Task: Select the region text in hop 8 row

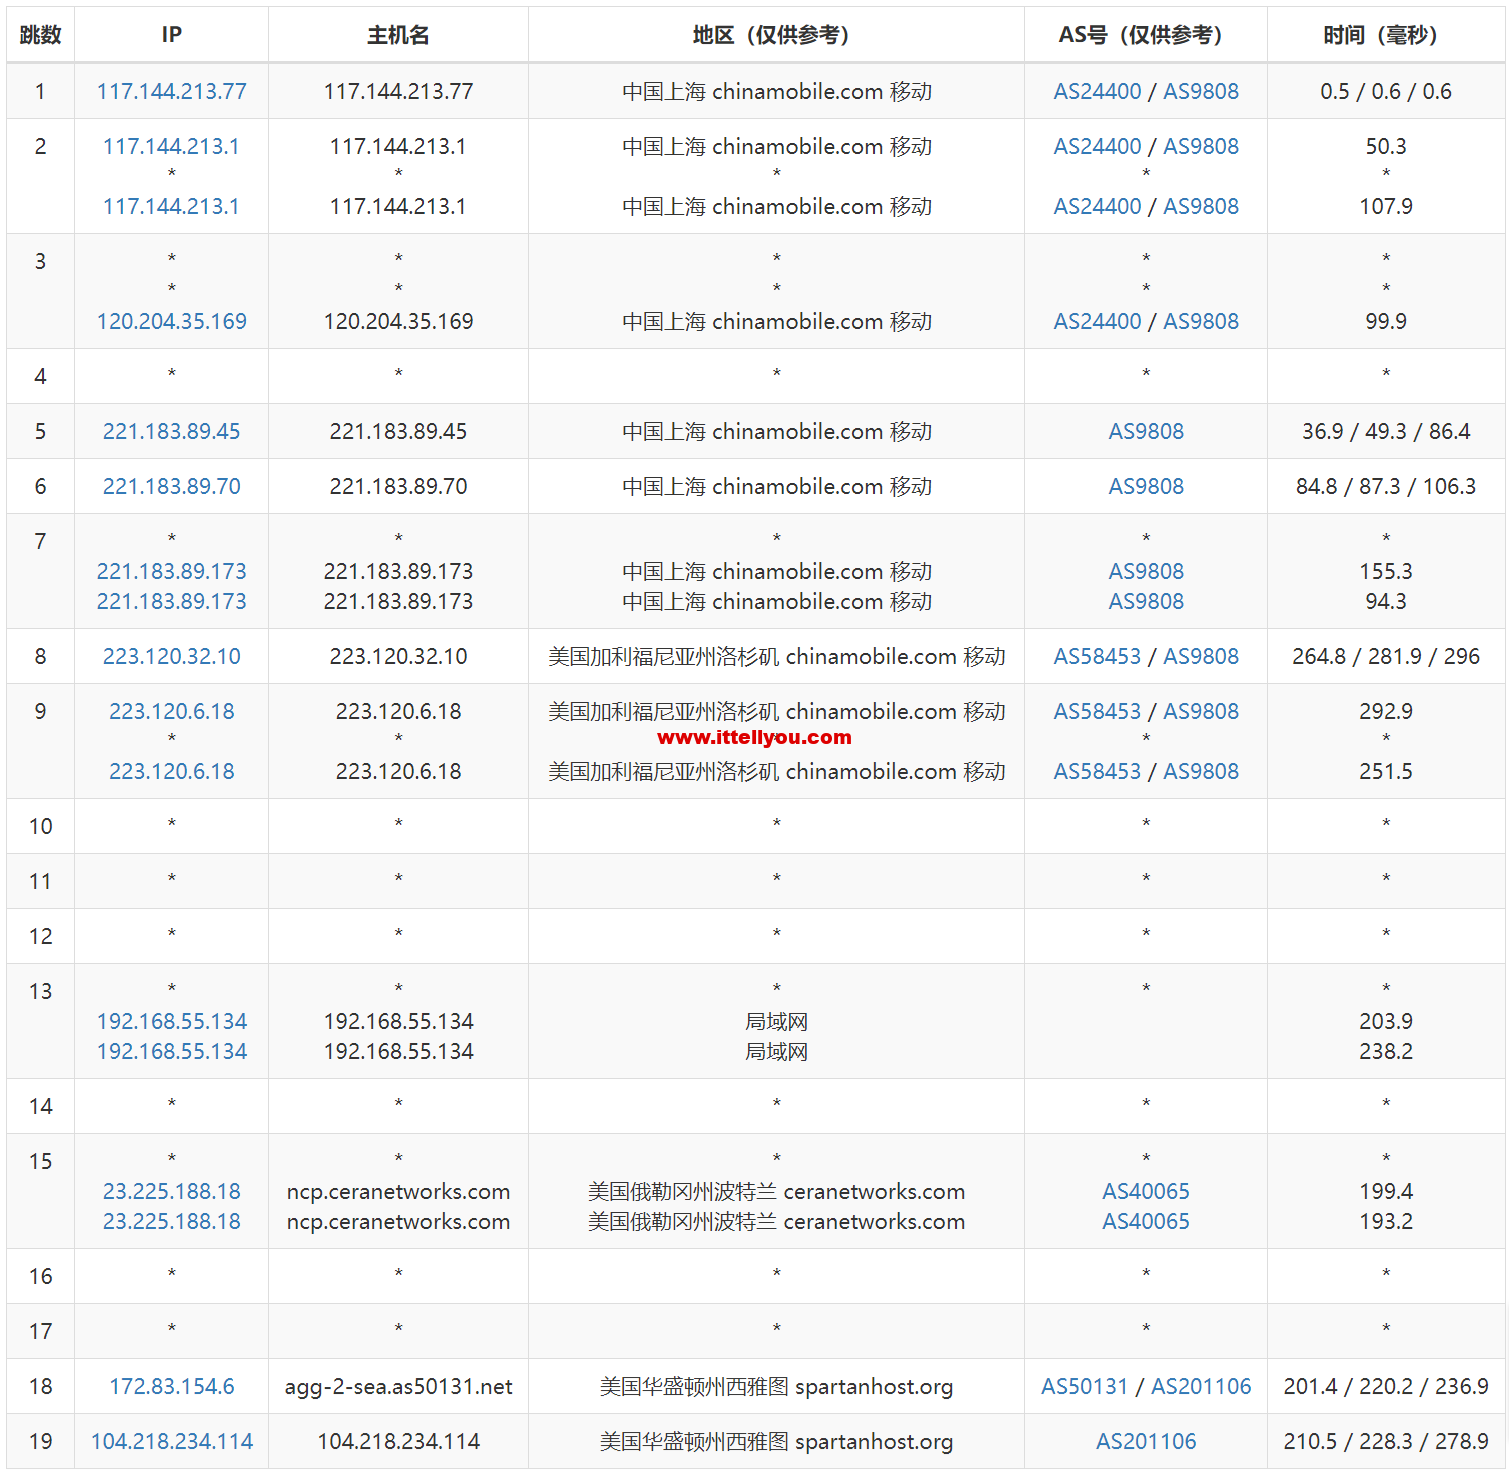Action: click(776, 656)
